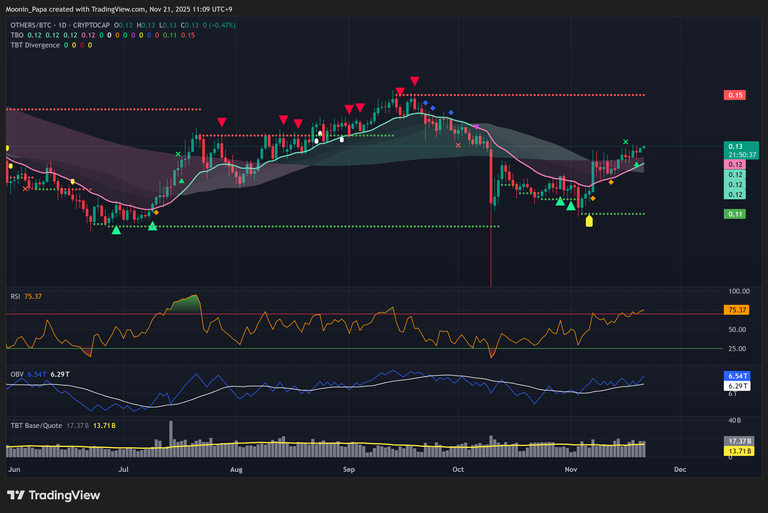Click the Sep label on the time axis

(349, 467)
